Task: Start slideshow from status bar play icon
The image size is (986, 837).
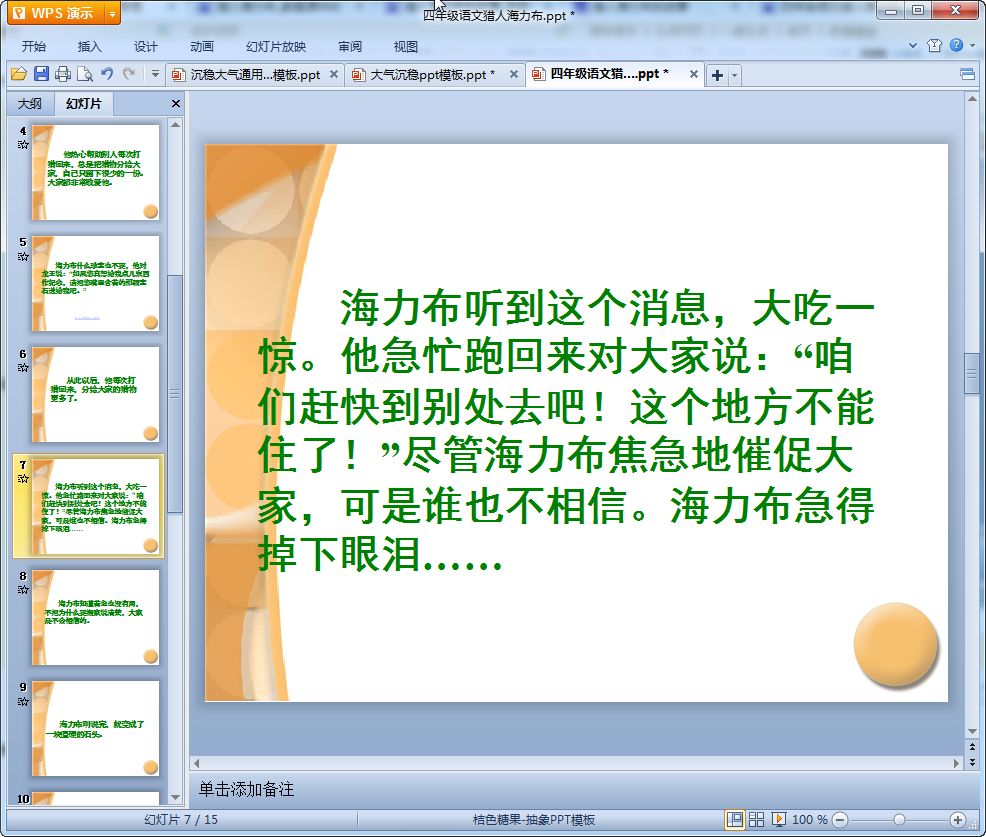Action: coord(778,819)
